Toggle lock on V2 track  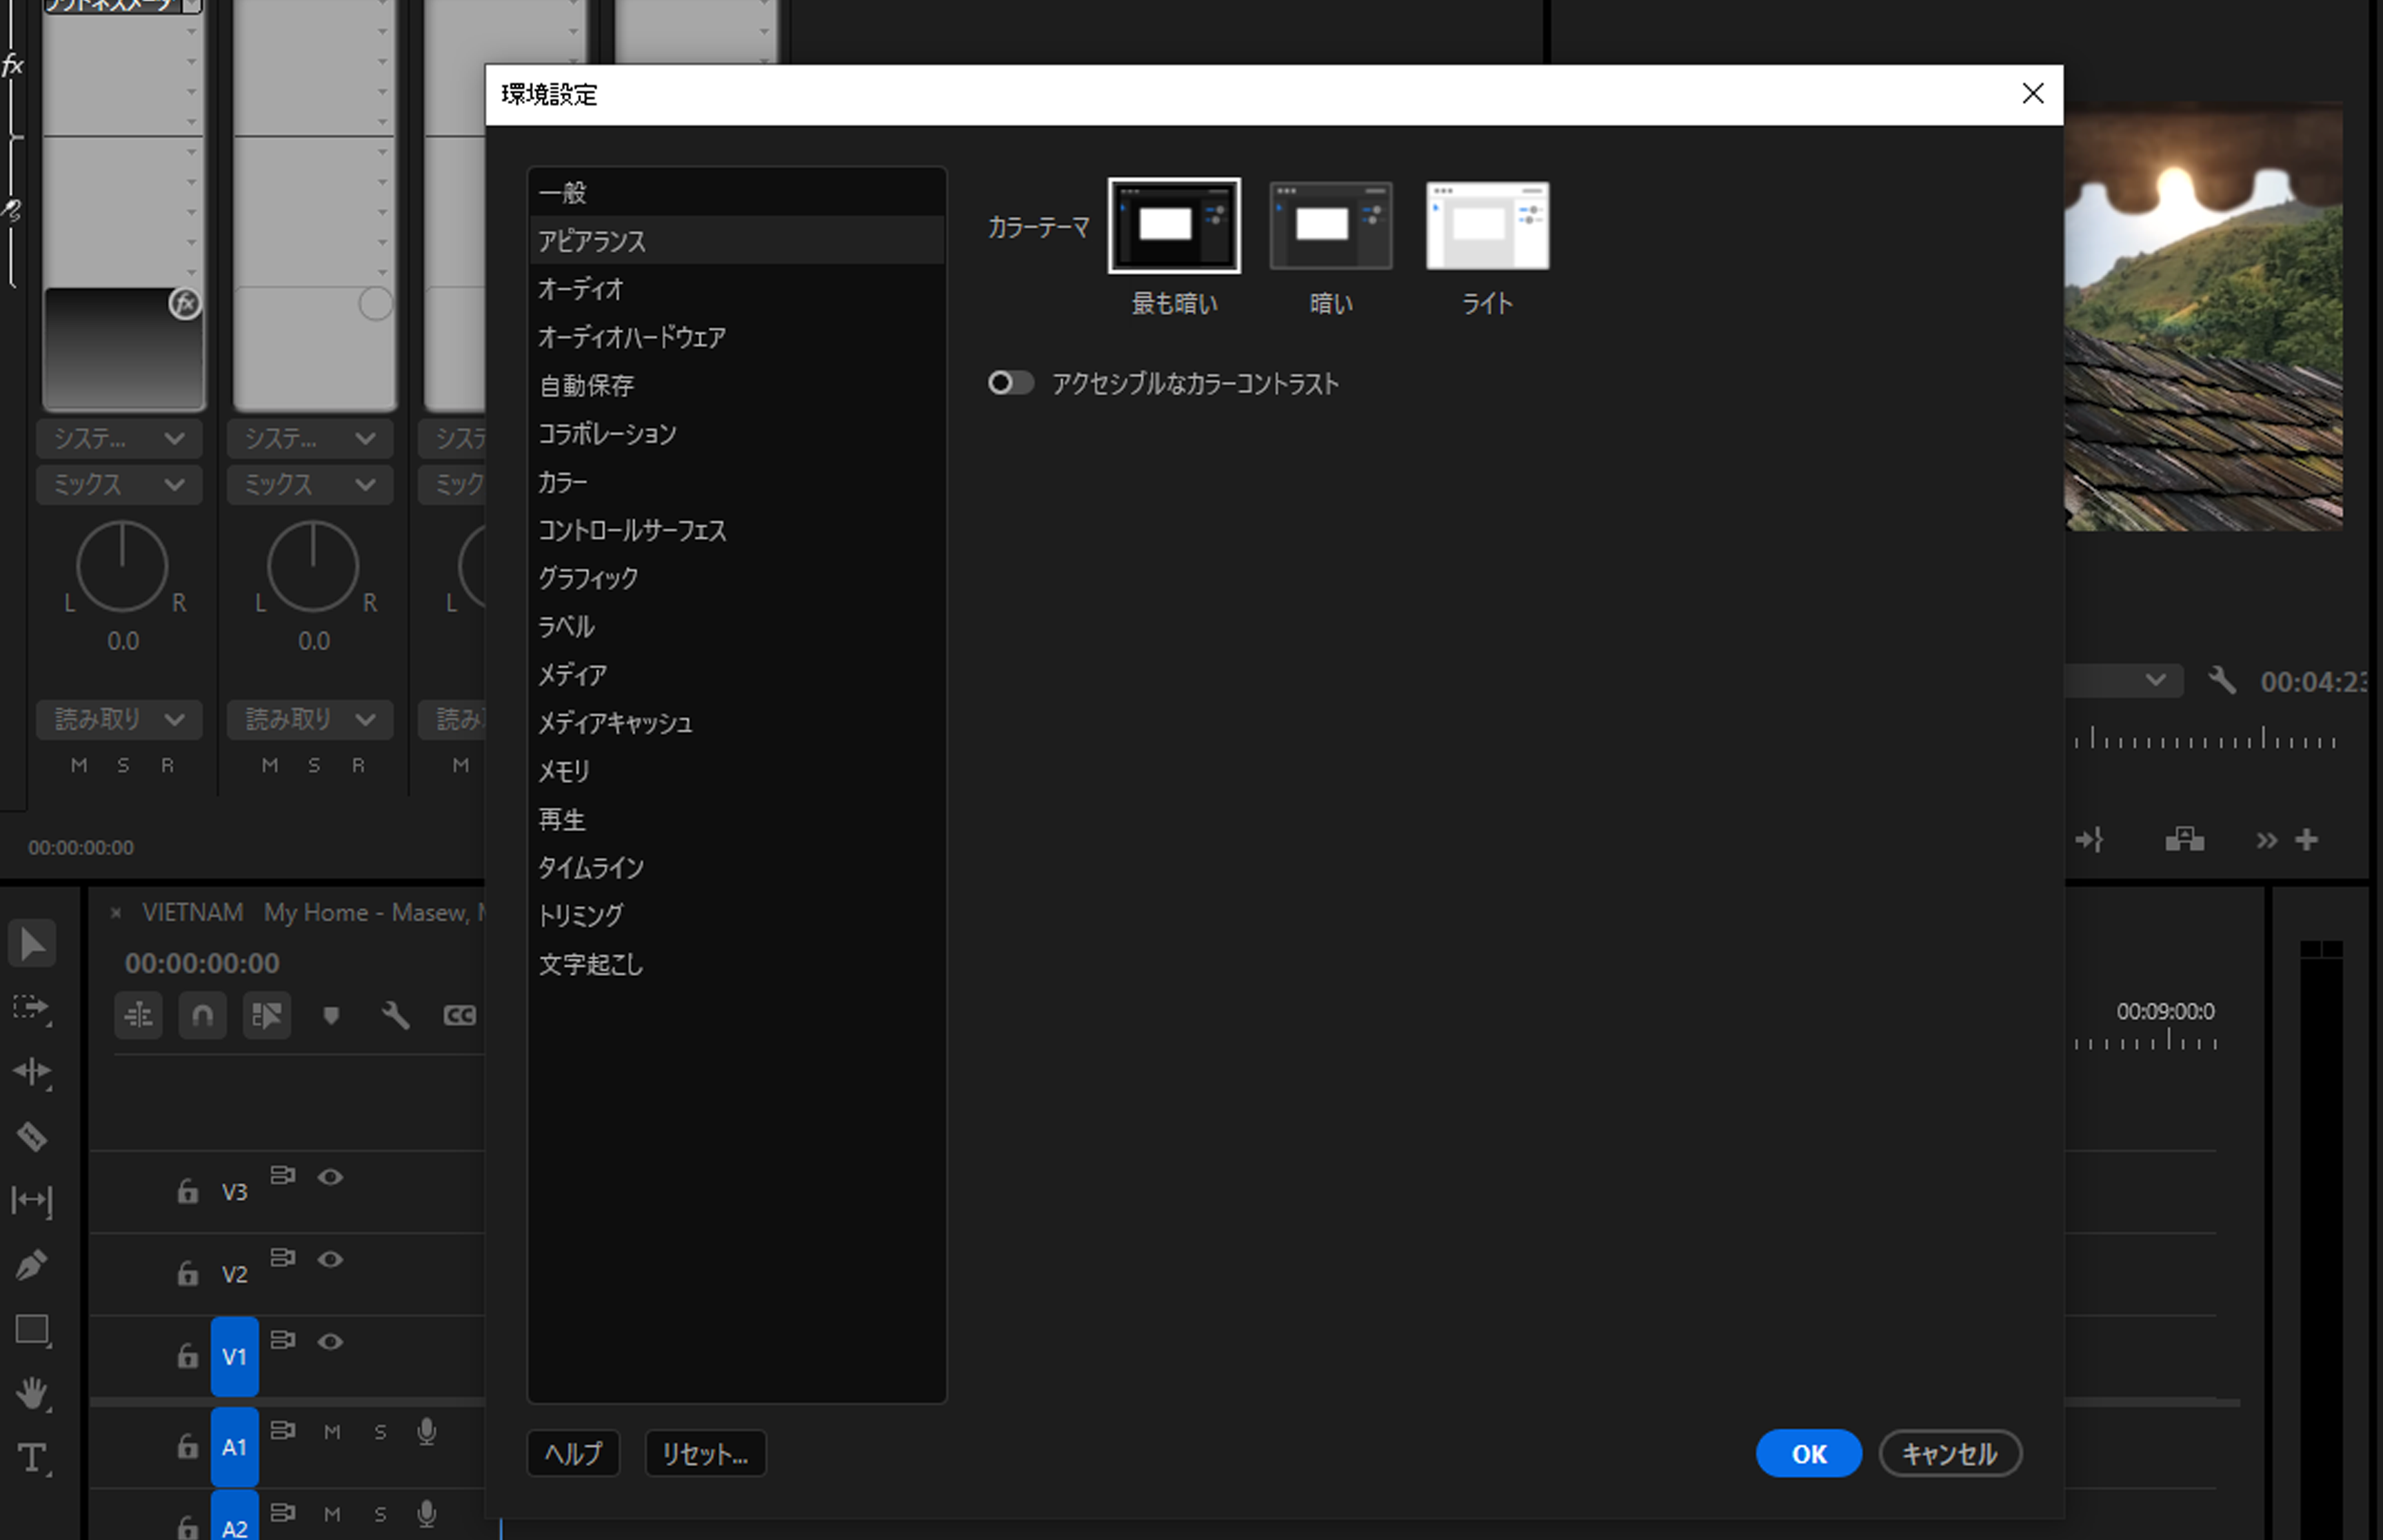point(187,1273)
